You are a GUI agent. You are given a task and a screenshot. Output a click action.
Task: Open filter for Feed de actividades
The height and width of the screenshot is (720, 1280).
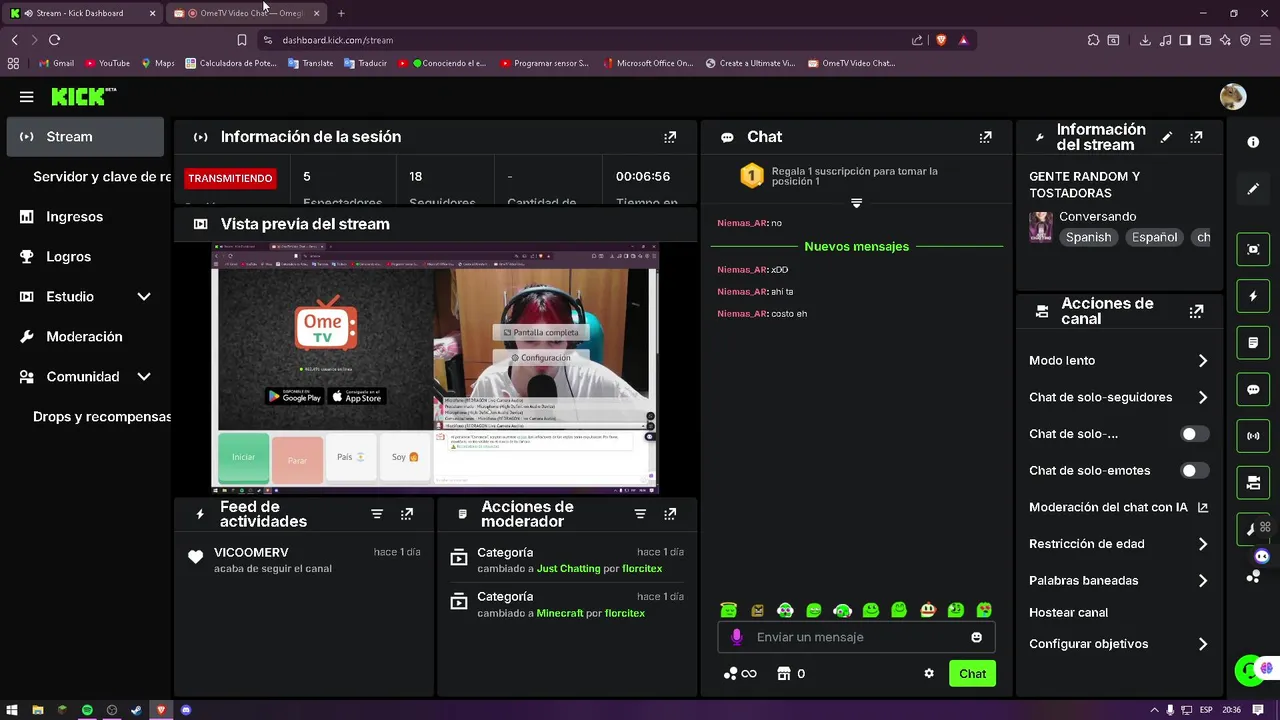377,514
